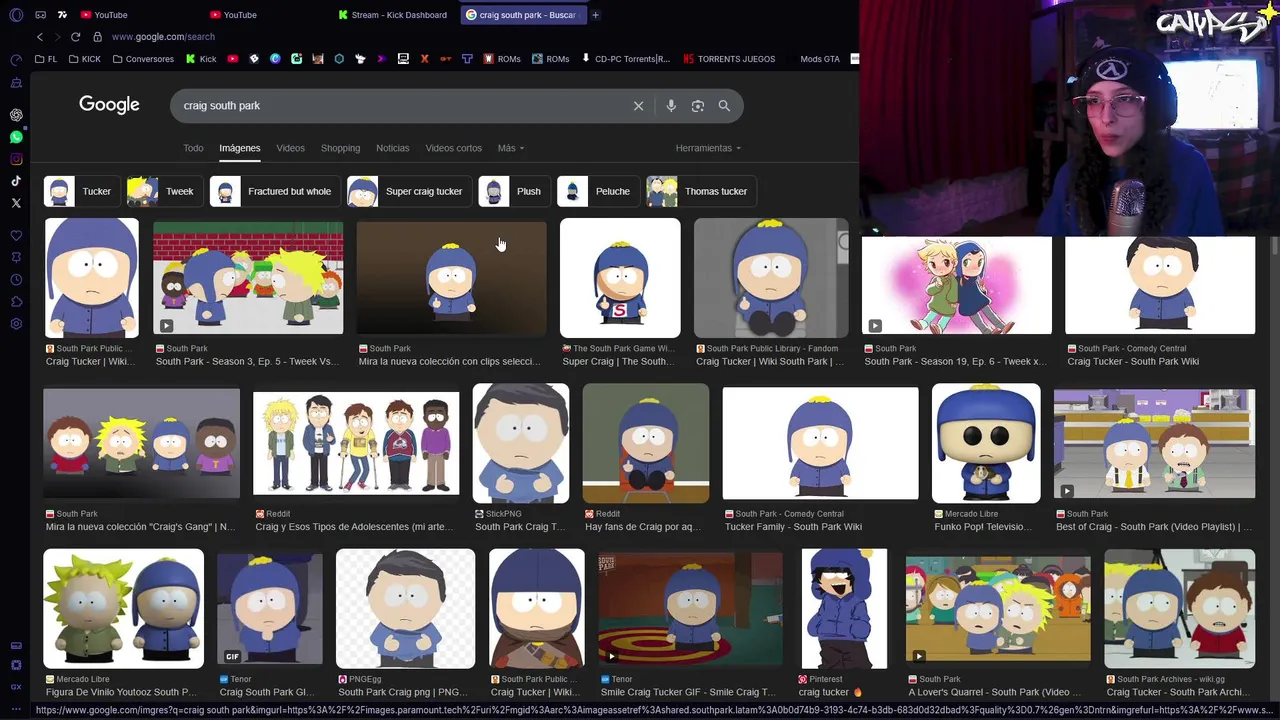
Task: Open the FL bookmarks folder
Action: pyautogui.click(x=46, y=59)
